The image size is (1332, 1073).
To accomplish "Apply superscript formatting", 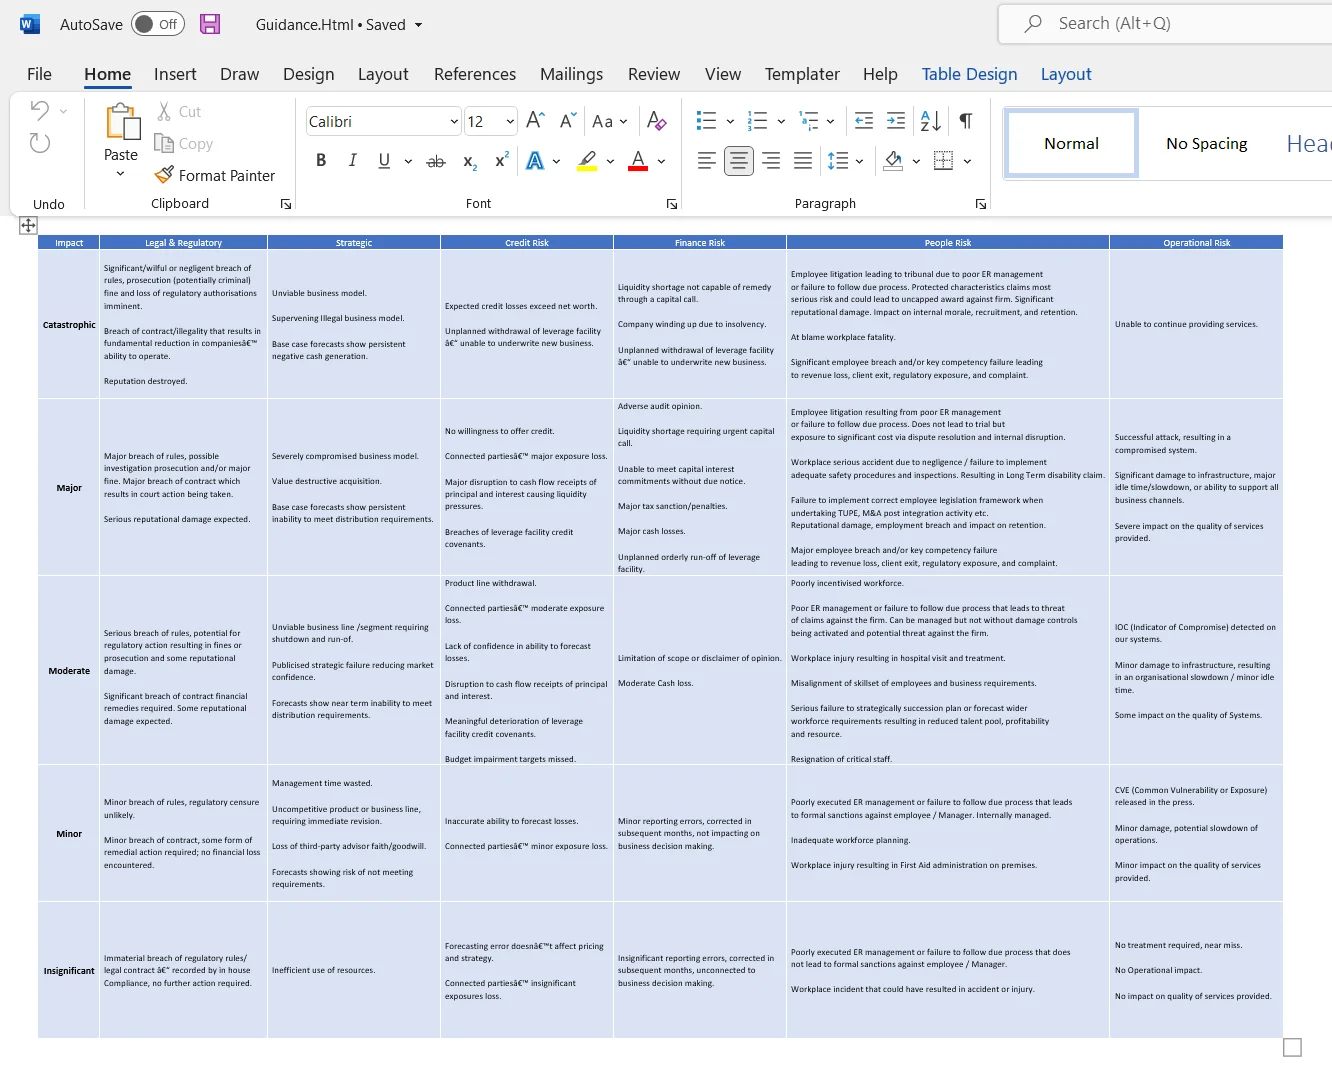I will point(502,160).
